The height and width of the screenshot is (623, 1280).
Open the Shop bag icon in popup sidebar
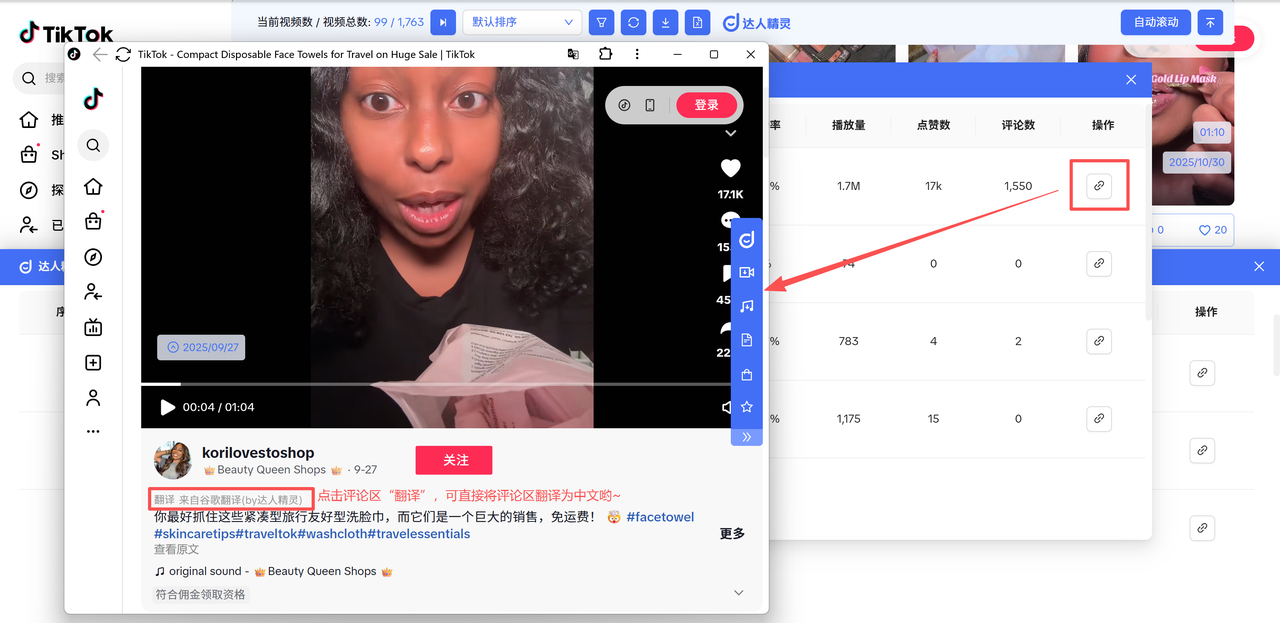(93, 221)
